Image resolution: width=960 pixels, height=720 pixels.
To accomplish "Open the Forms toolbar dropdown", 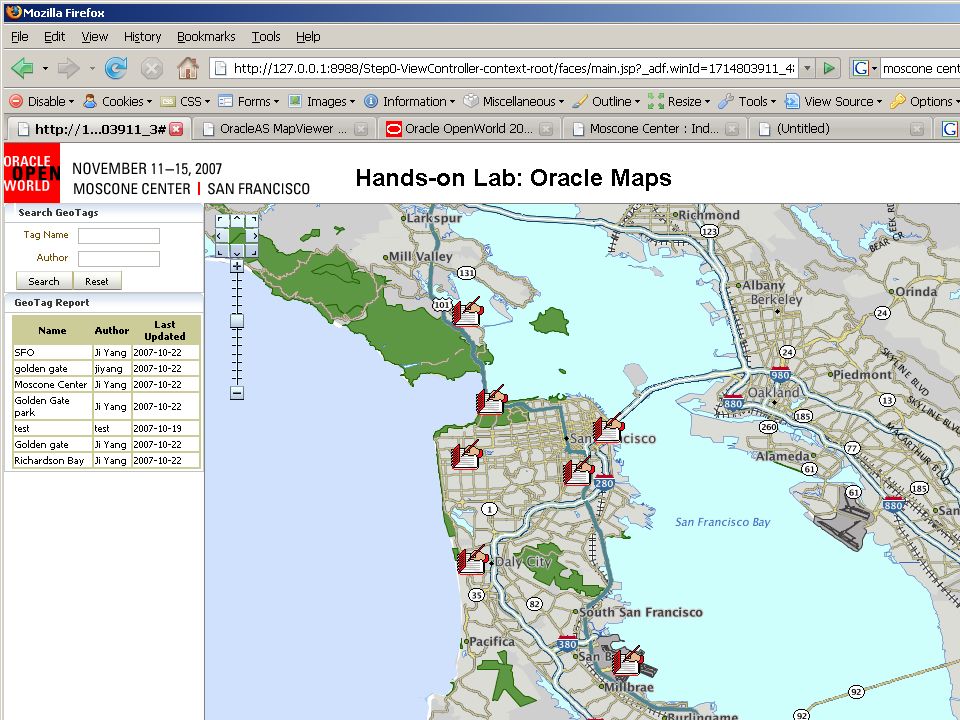I will [249, 102].
